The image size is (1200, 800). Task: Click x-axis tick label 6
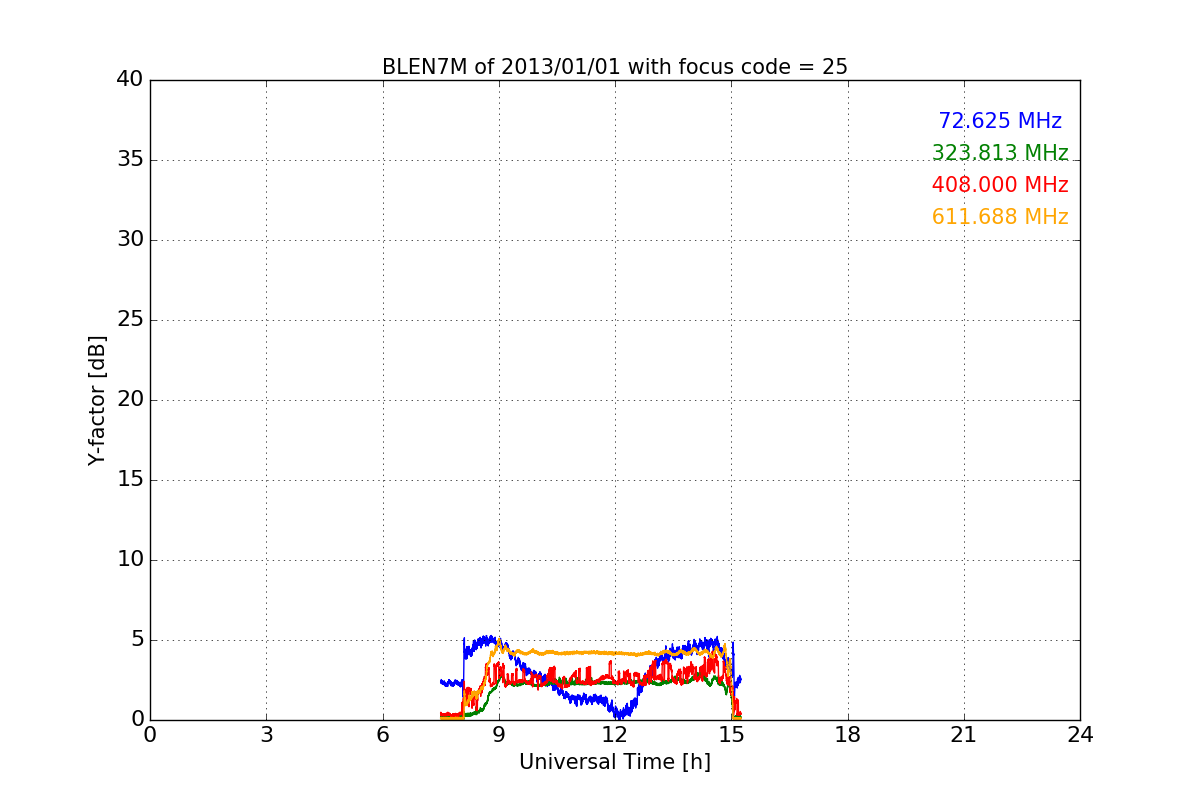(382, 735)
